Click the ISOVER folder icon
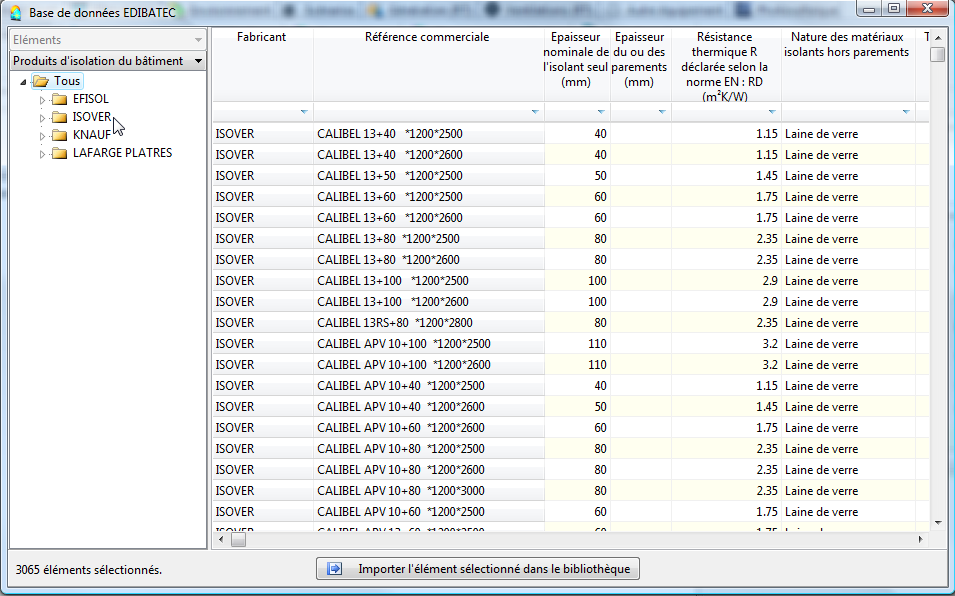 point(60,117)
